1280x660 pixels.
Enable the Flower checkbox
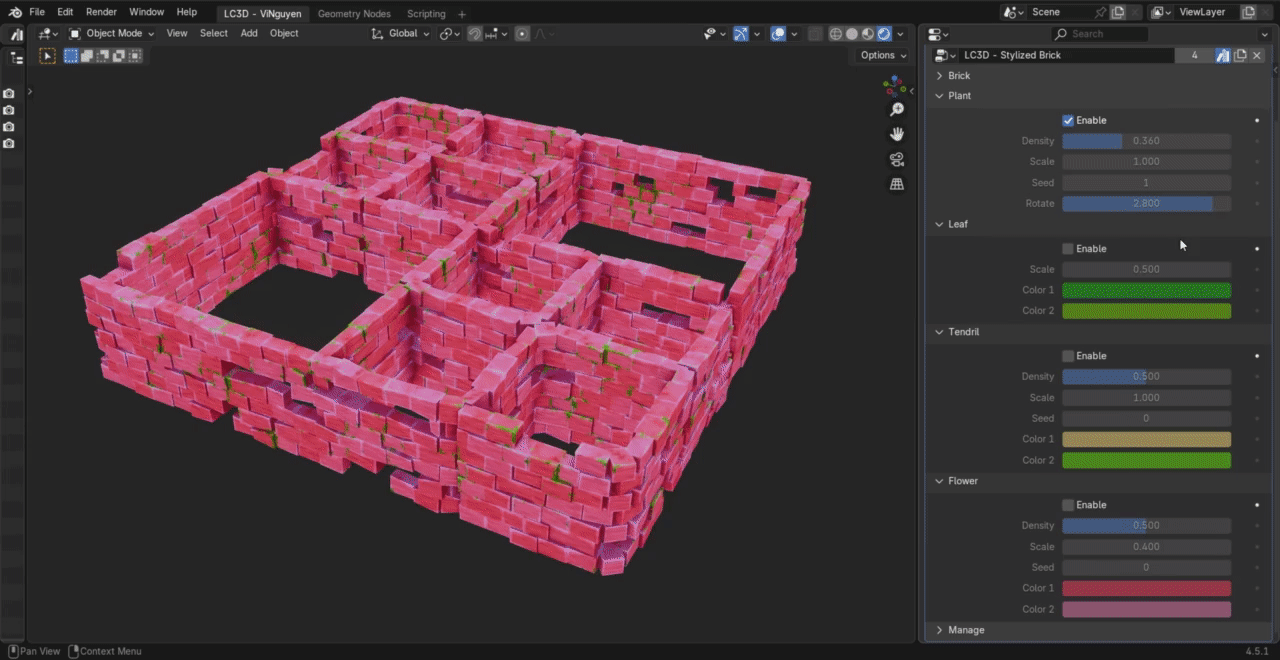coord(1068,504)
